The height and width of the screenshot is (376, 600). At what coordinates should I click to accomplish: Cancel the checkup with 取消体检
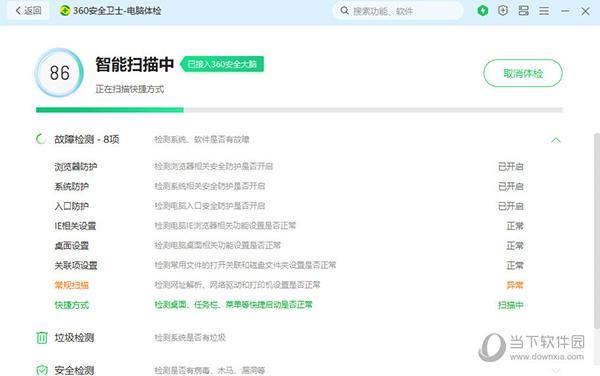point(523,73)
